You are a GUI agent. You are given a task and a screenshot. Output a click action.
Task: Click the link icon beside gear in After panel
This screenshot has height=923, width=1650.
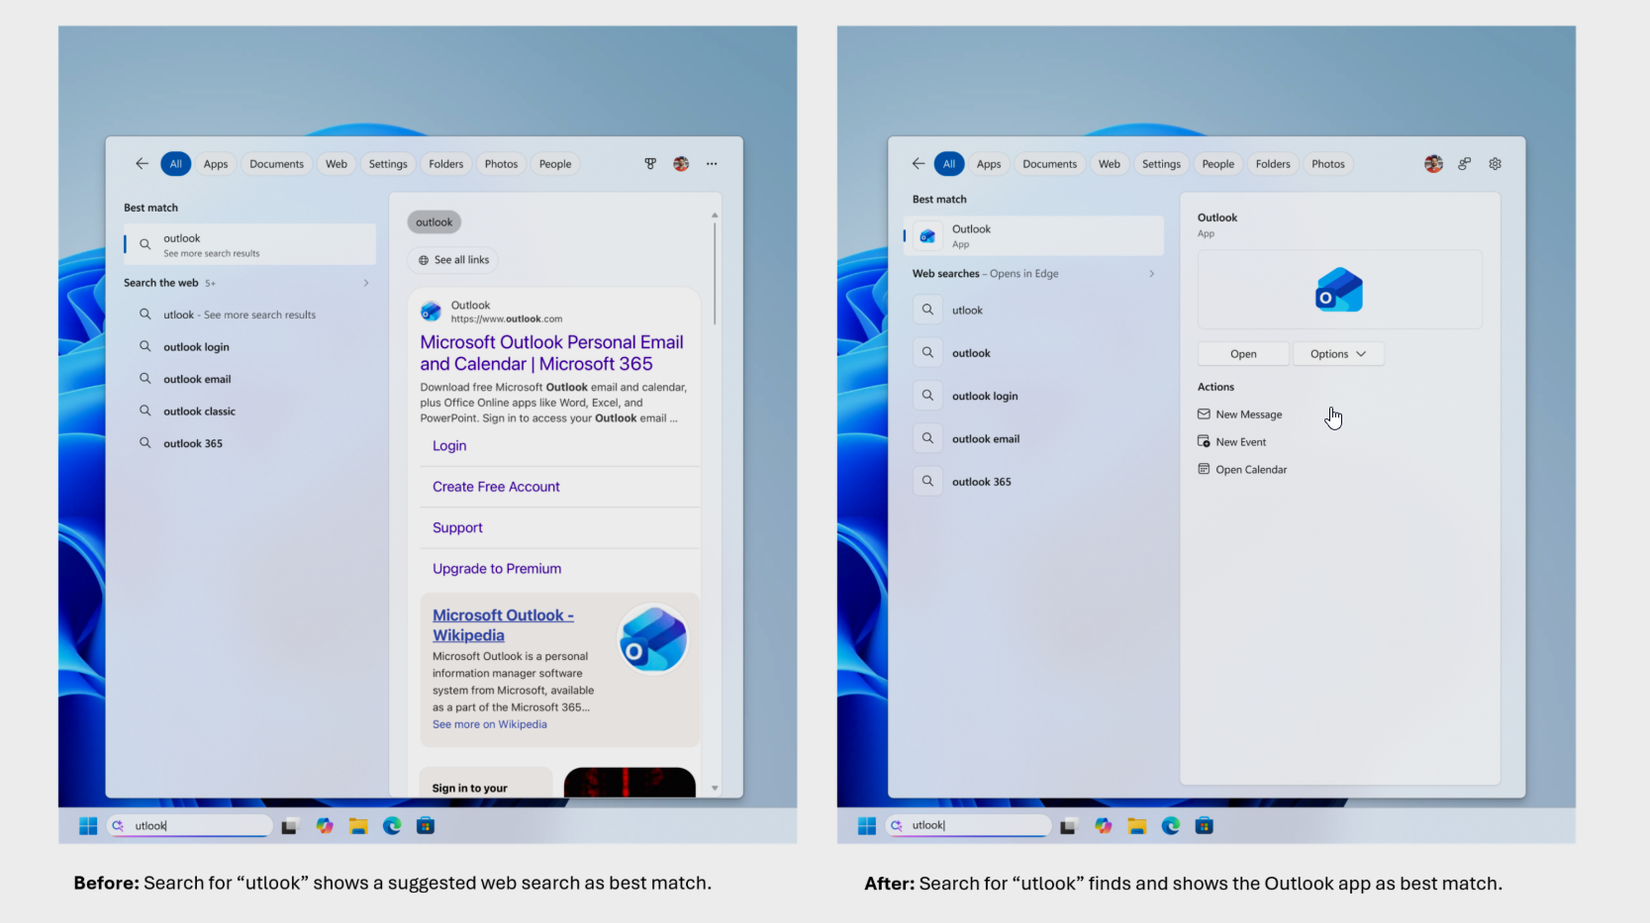(1464, 164)
